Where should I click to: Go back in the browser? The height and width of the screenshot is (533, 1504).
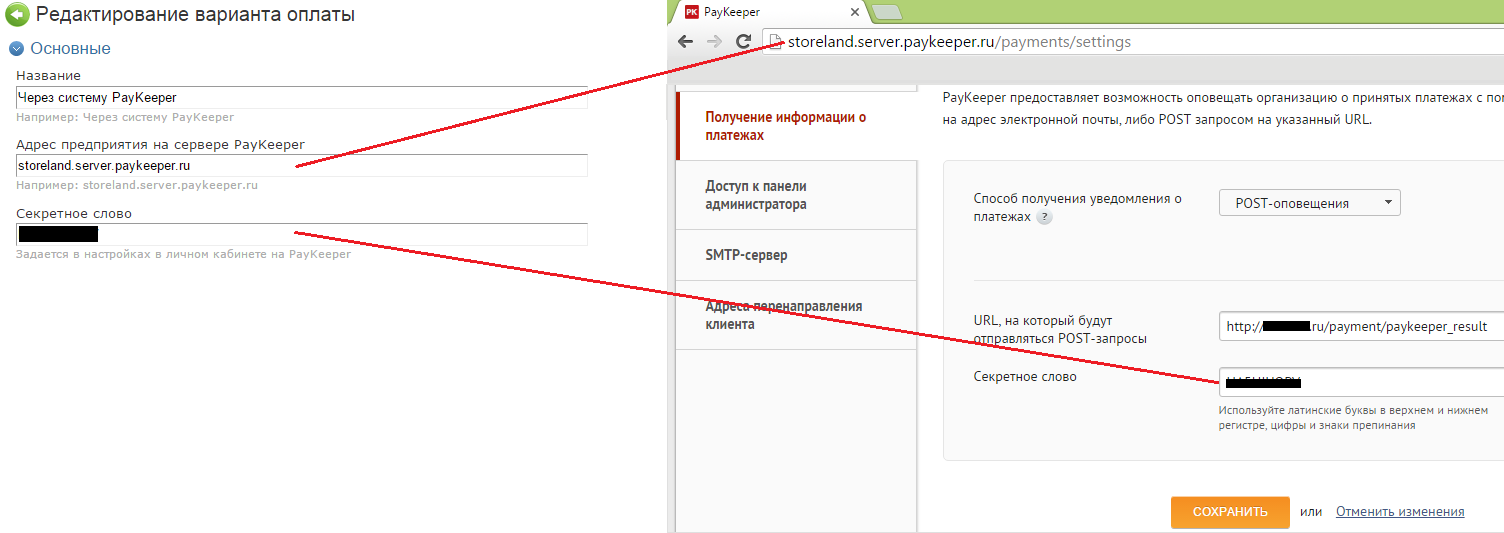(x=685, y=42)
